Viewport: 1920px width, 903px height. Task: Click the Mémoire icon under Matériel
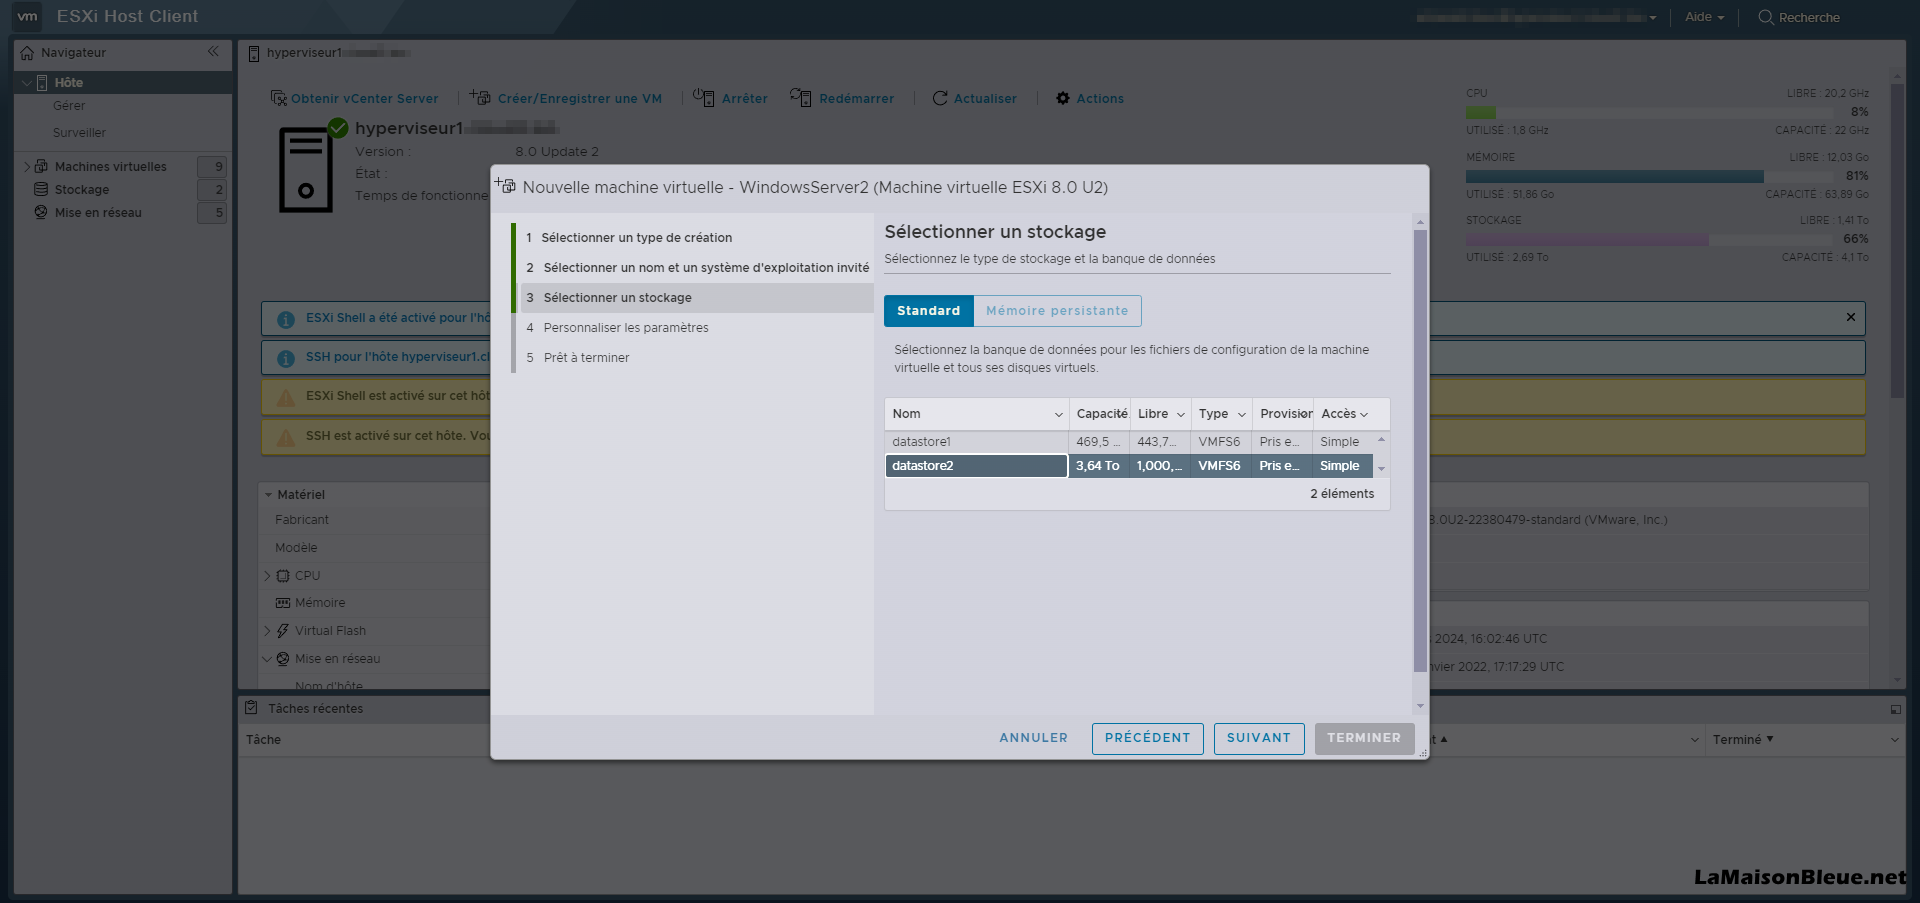[283, 603]
